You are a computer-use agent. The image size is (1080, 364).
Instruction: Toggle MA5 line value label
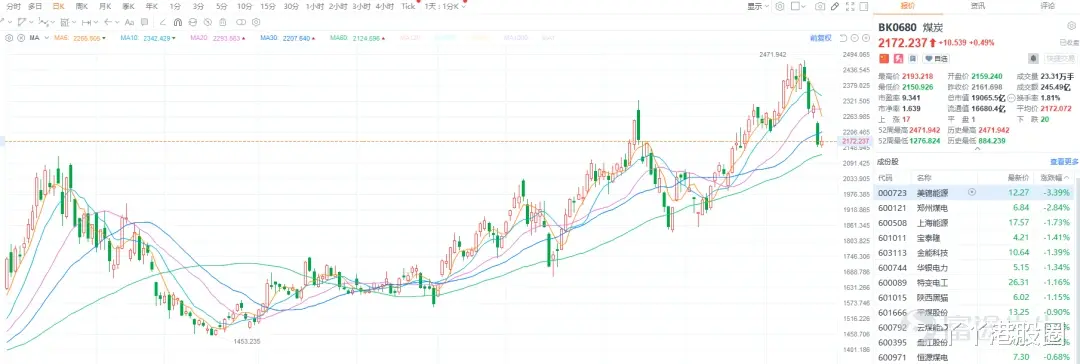[x=80, y=38]
